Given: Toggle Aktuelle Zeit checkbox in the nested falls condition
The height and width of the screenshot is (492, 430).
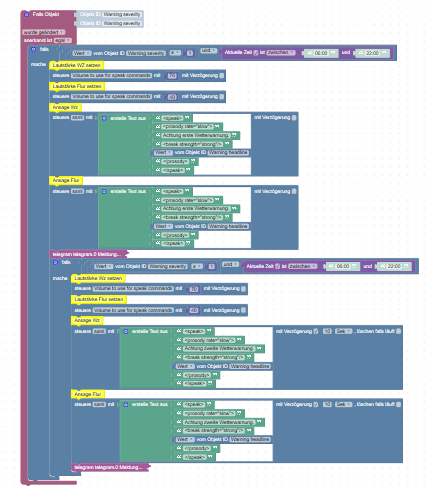Looking at the screenshot, I should tap(278, 266).
